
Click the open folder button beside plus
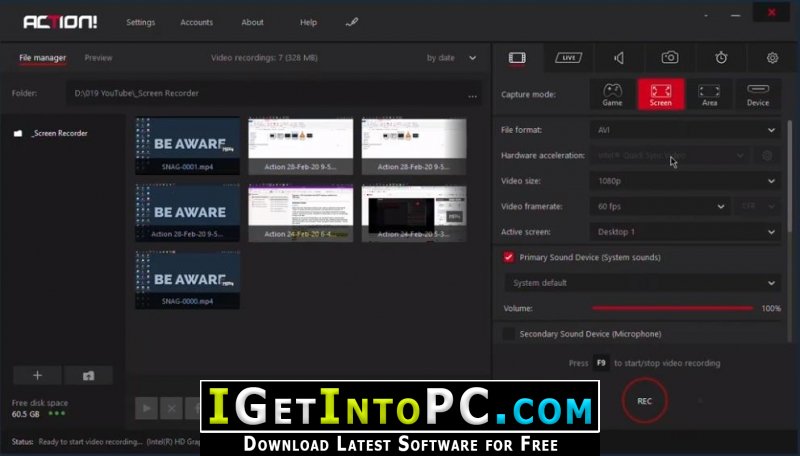pos(88,375)
